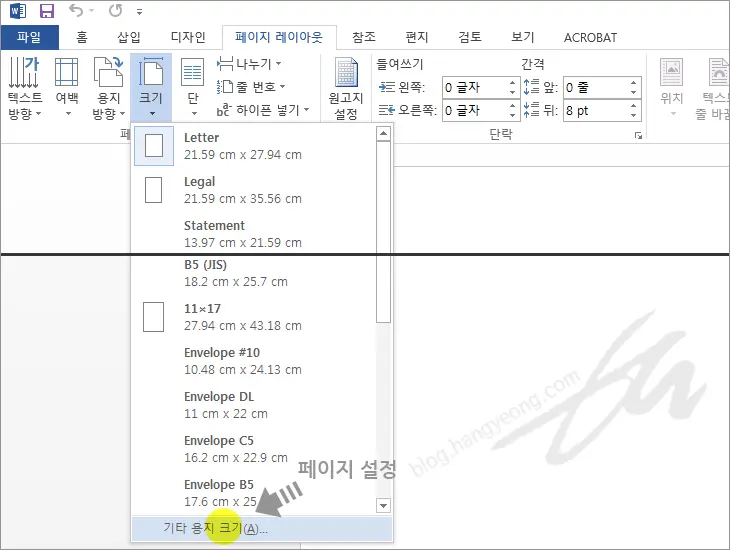
Task: Open the 줄 번호 line numbers dropdown
Action: tap(251, 87)
